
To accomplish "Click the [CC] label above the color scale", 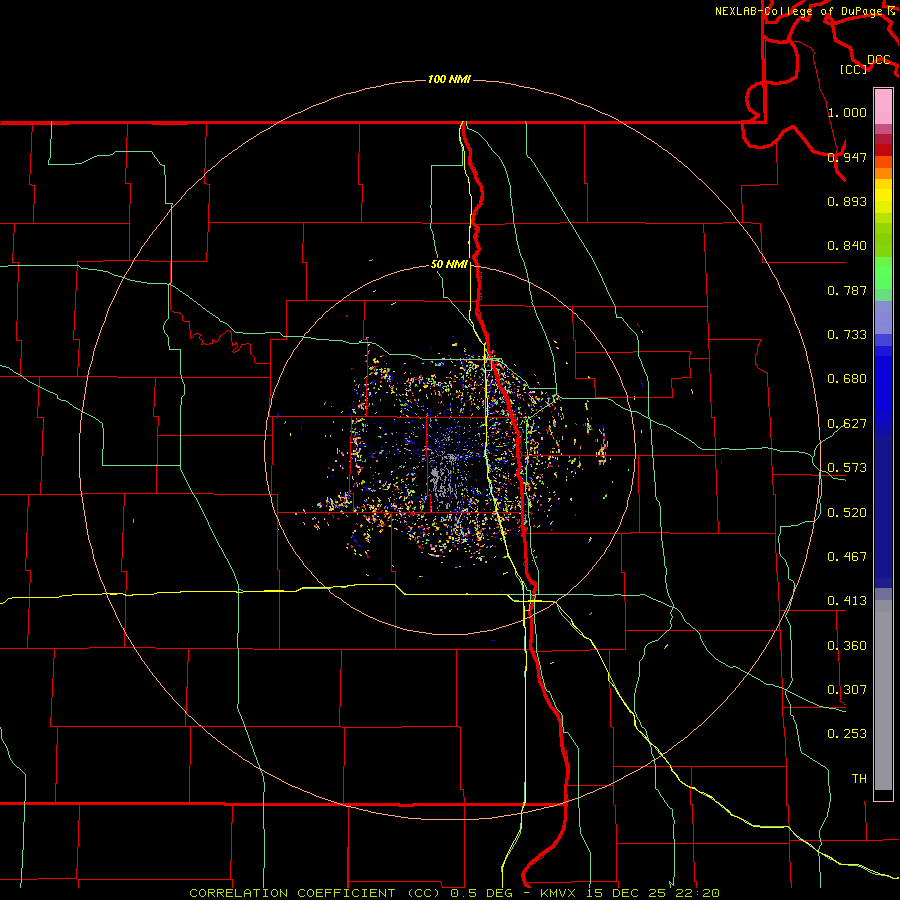I will (854, 69).
